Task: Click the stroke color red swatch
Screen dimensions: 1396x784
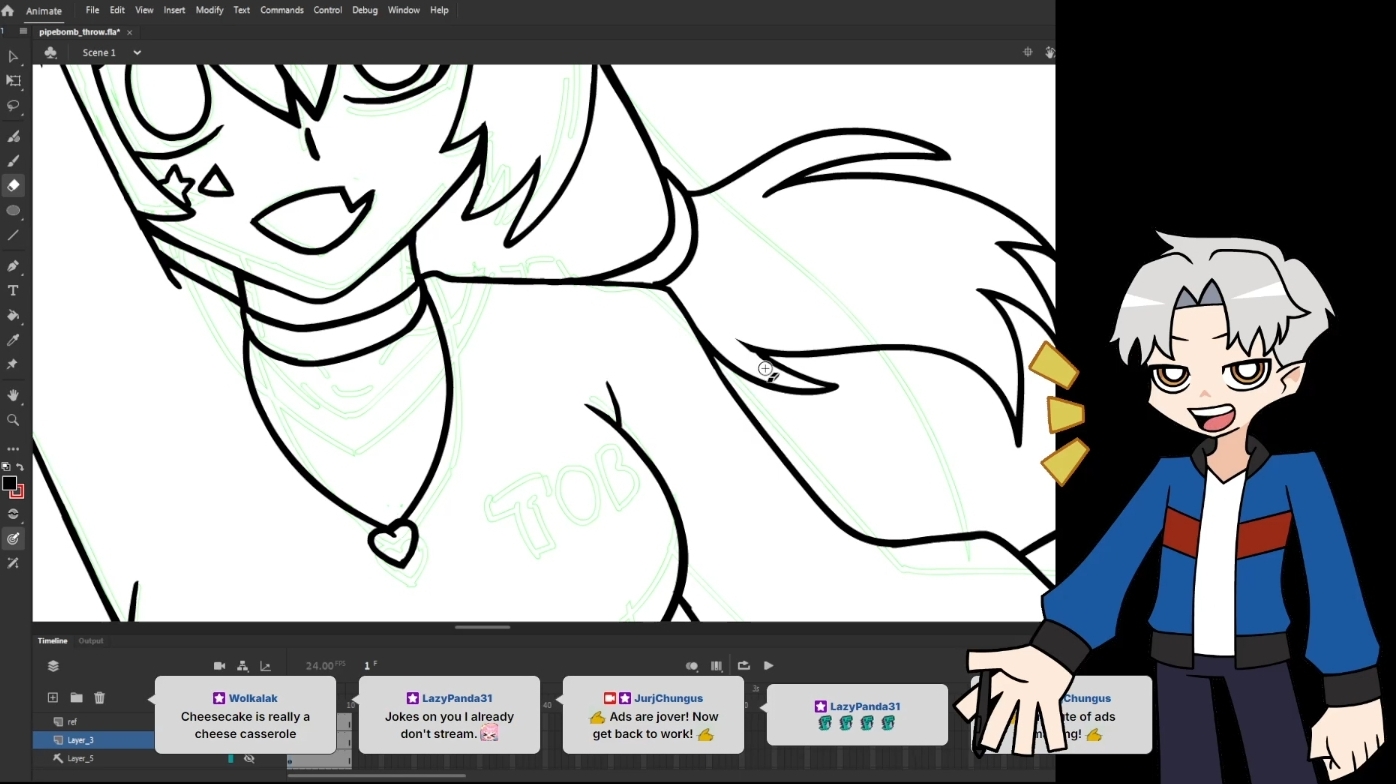Action: point(18,491)
